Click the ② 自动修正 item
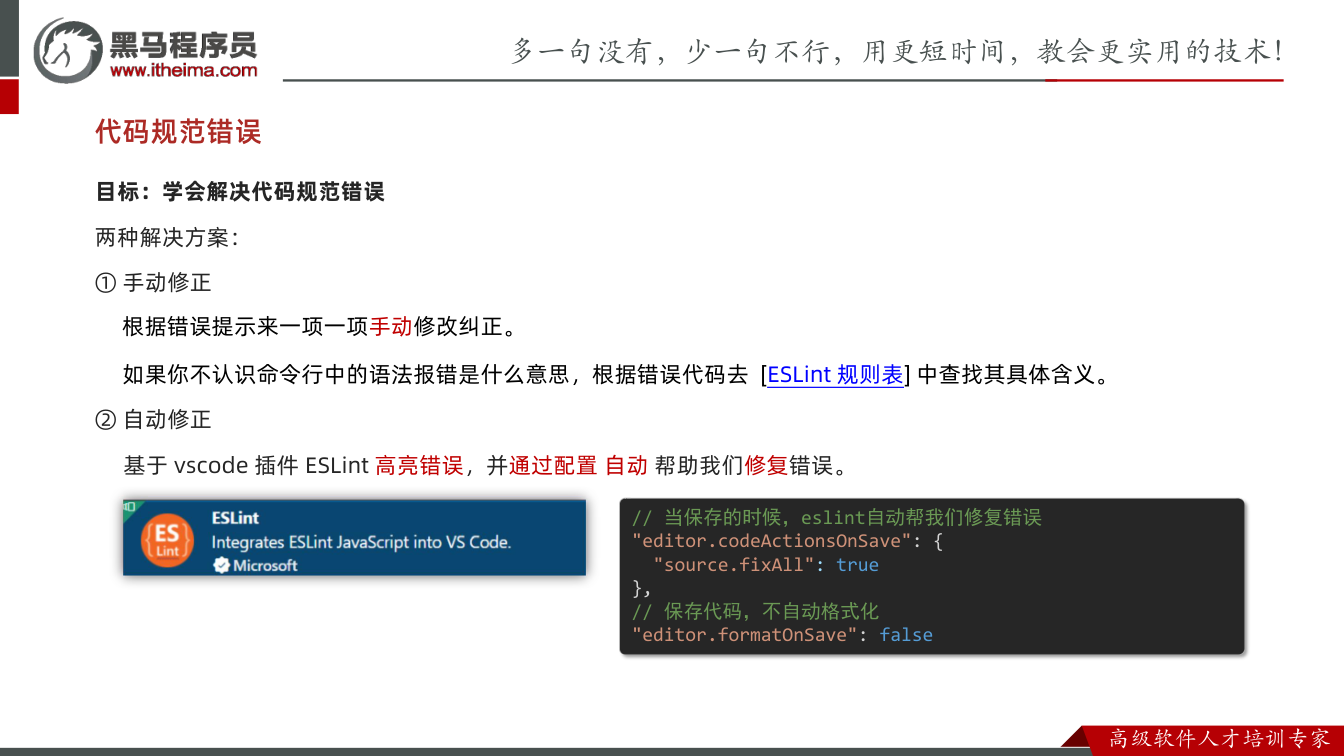1344x756 pixels. point(153,420)
